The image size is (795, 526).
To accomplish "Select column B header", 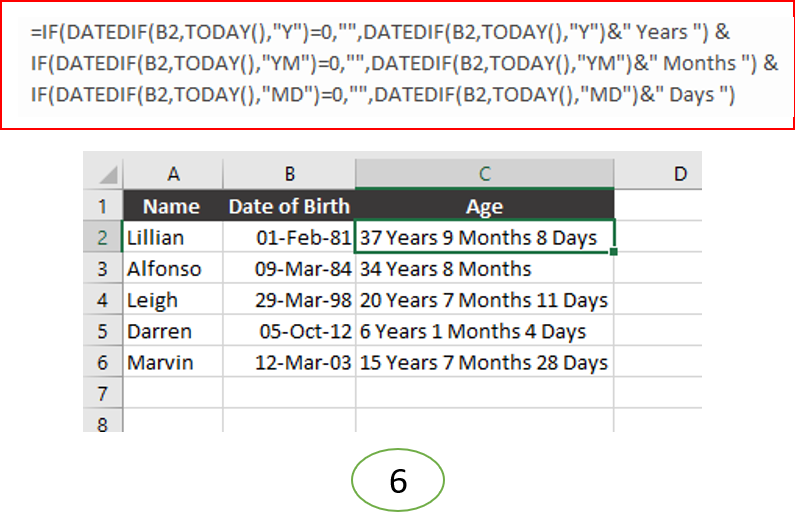I will click(290, 174).
